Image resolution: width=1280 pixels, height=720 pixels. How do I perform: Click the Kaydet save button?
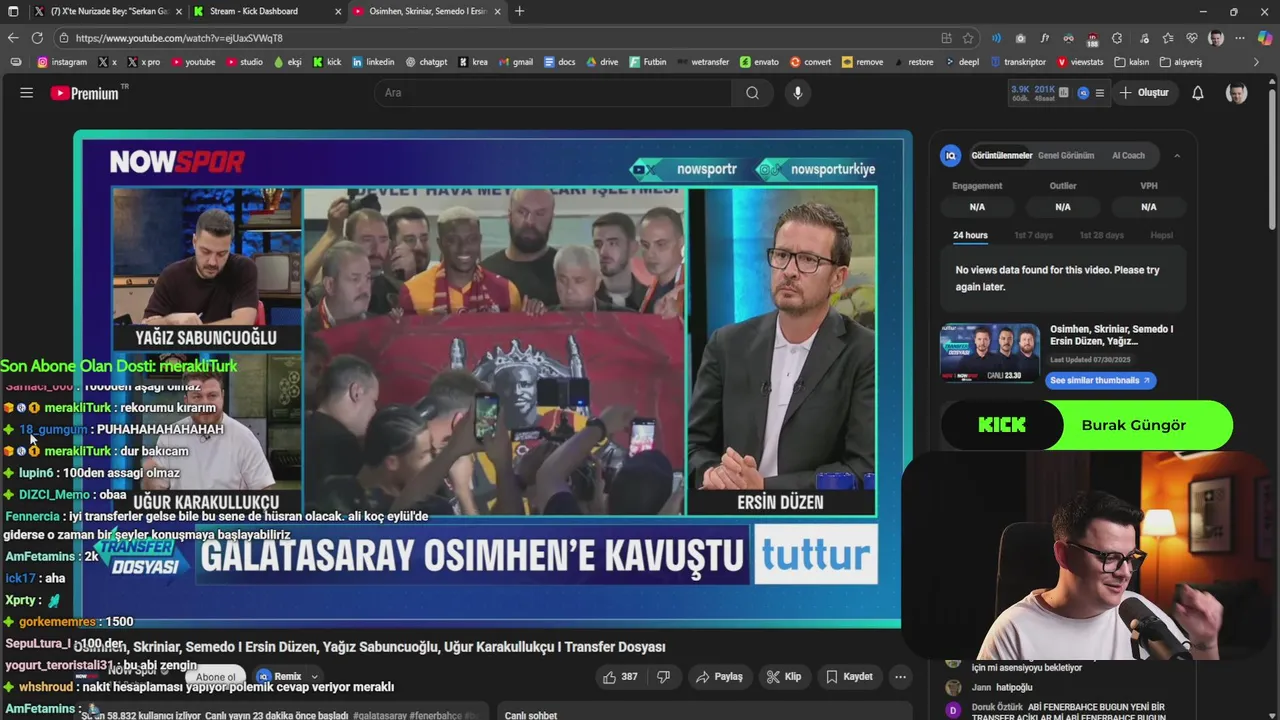(849, 677)
